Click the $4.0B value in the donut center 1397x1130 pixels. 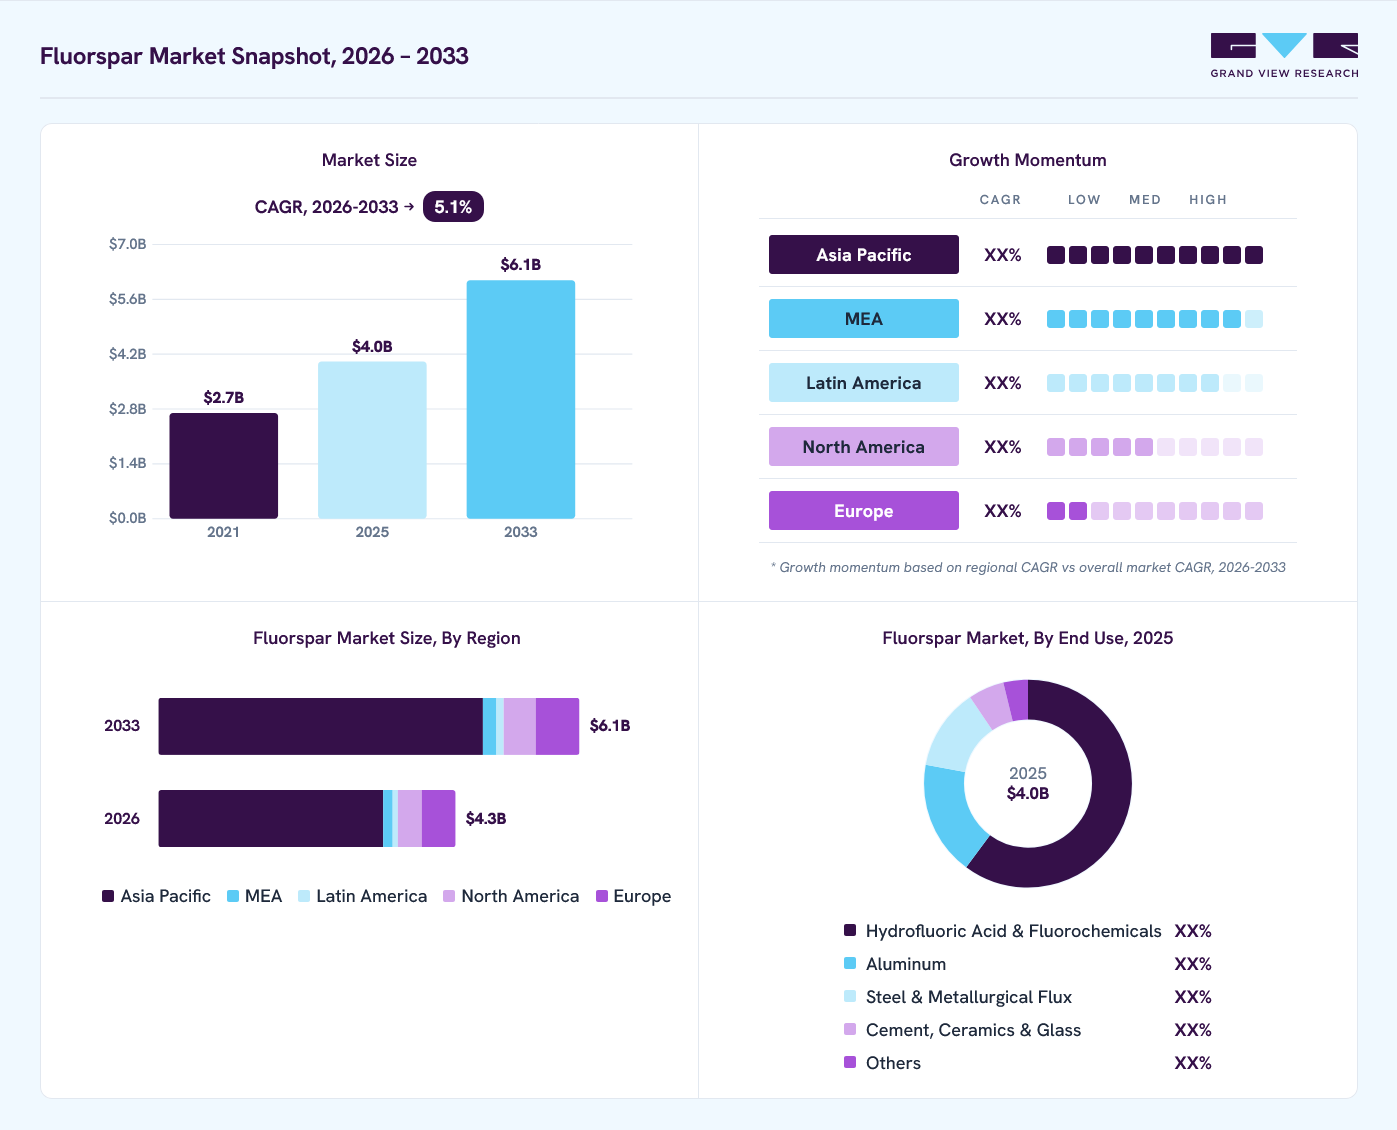point(1028,793)
